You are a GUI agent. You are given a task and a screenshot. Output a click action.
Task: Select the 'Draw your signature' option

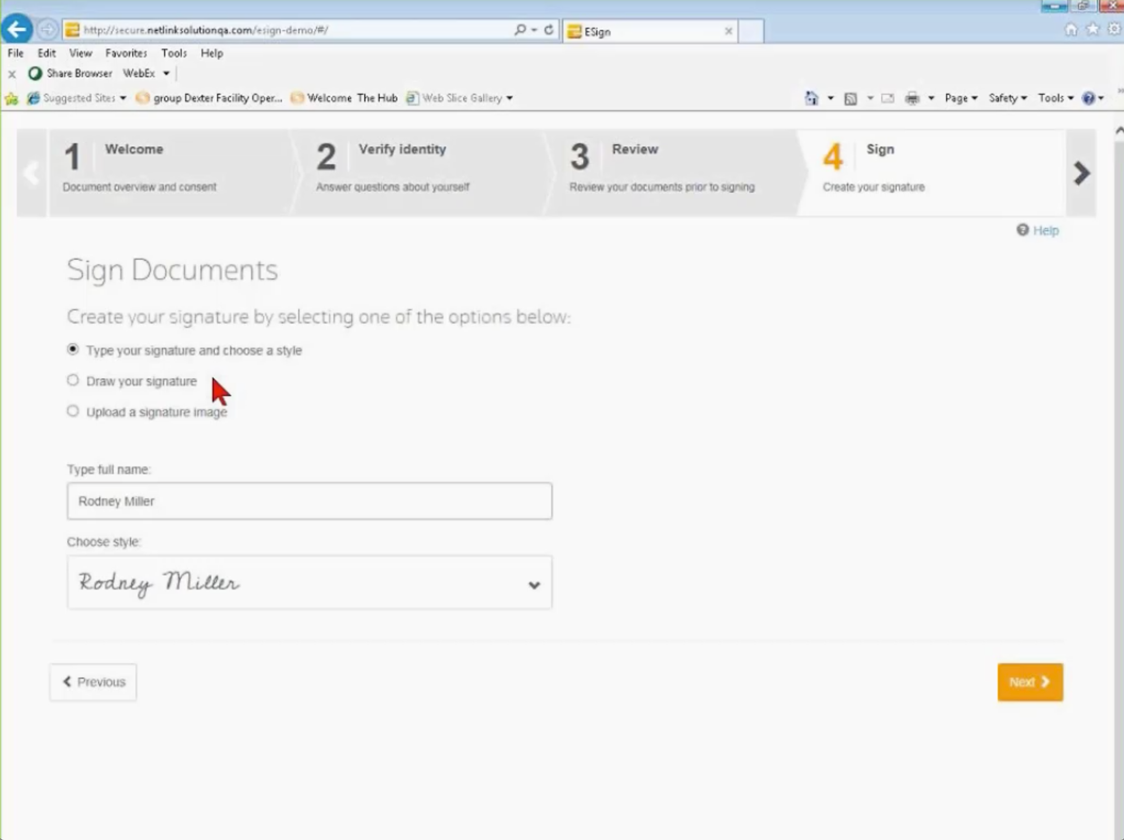[73, 380]
